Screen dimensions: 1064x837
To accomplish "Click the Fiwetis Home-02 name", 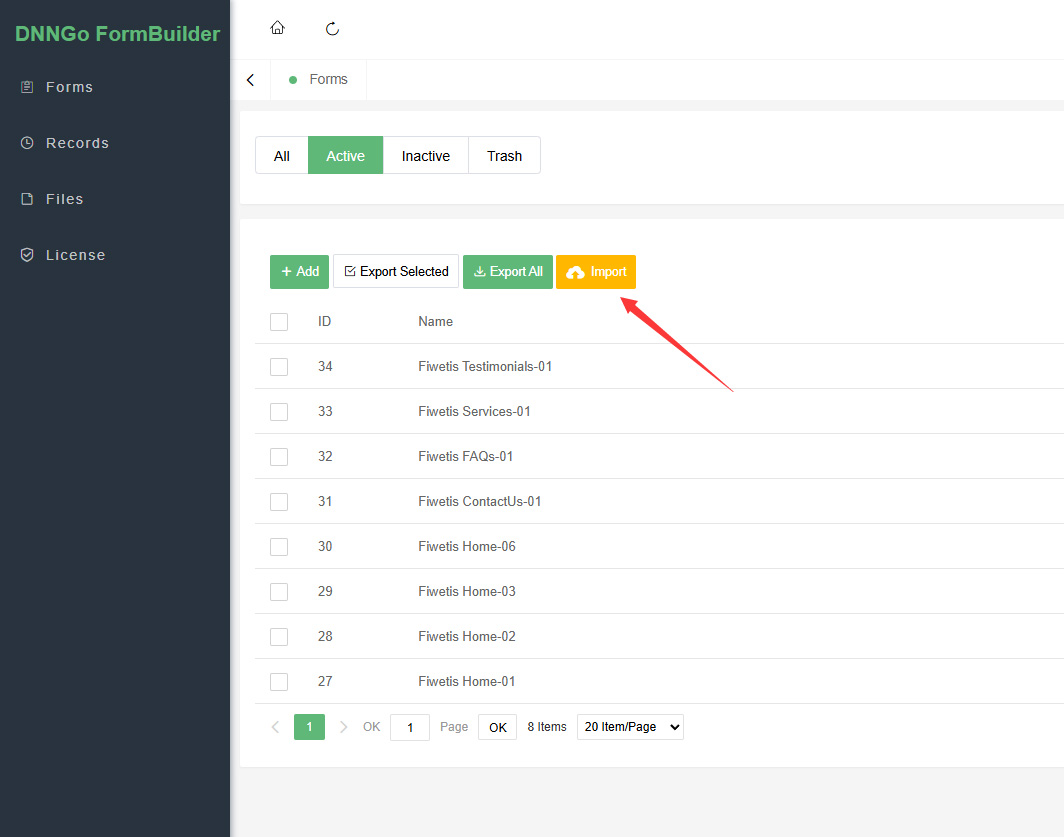I will [467, 636].
